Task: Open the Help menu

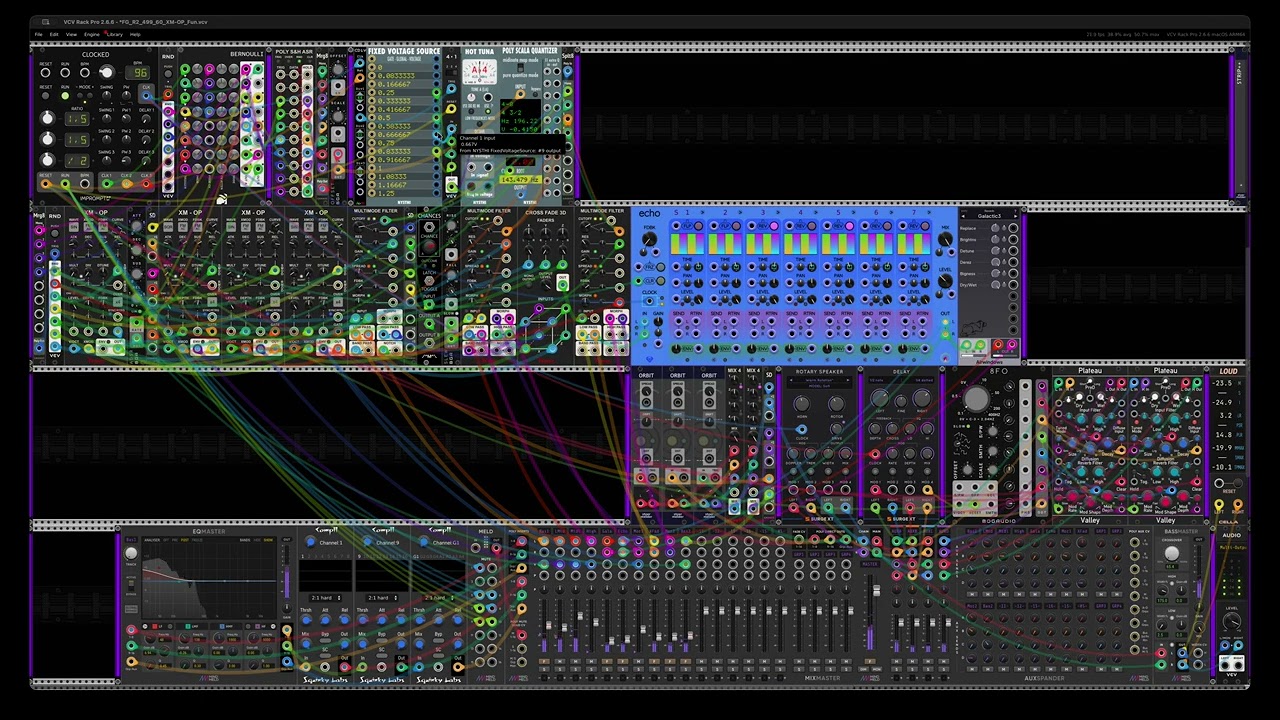Action: [135, 34]
